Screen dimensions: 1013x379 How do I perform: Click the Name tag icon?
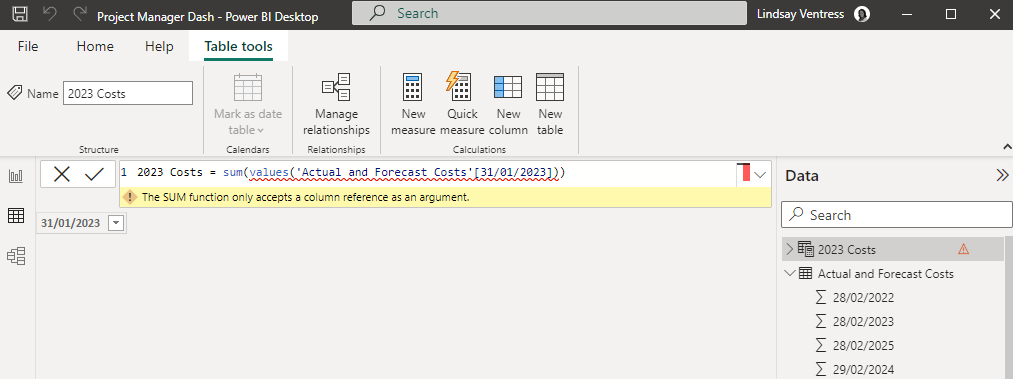(15, 94)
